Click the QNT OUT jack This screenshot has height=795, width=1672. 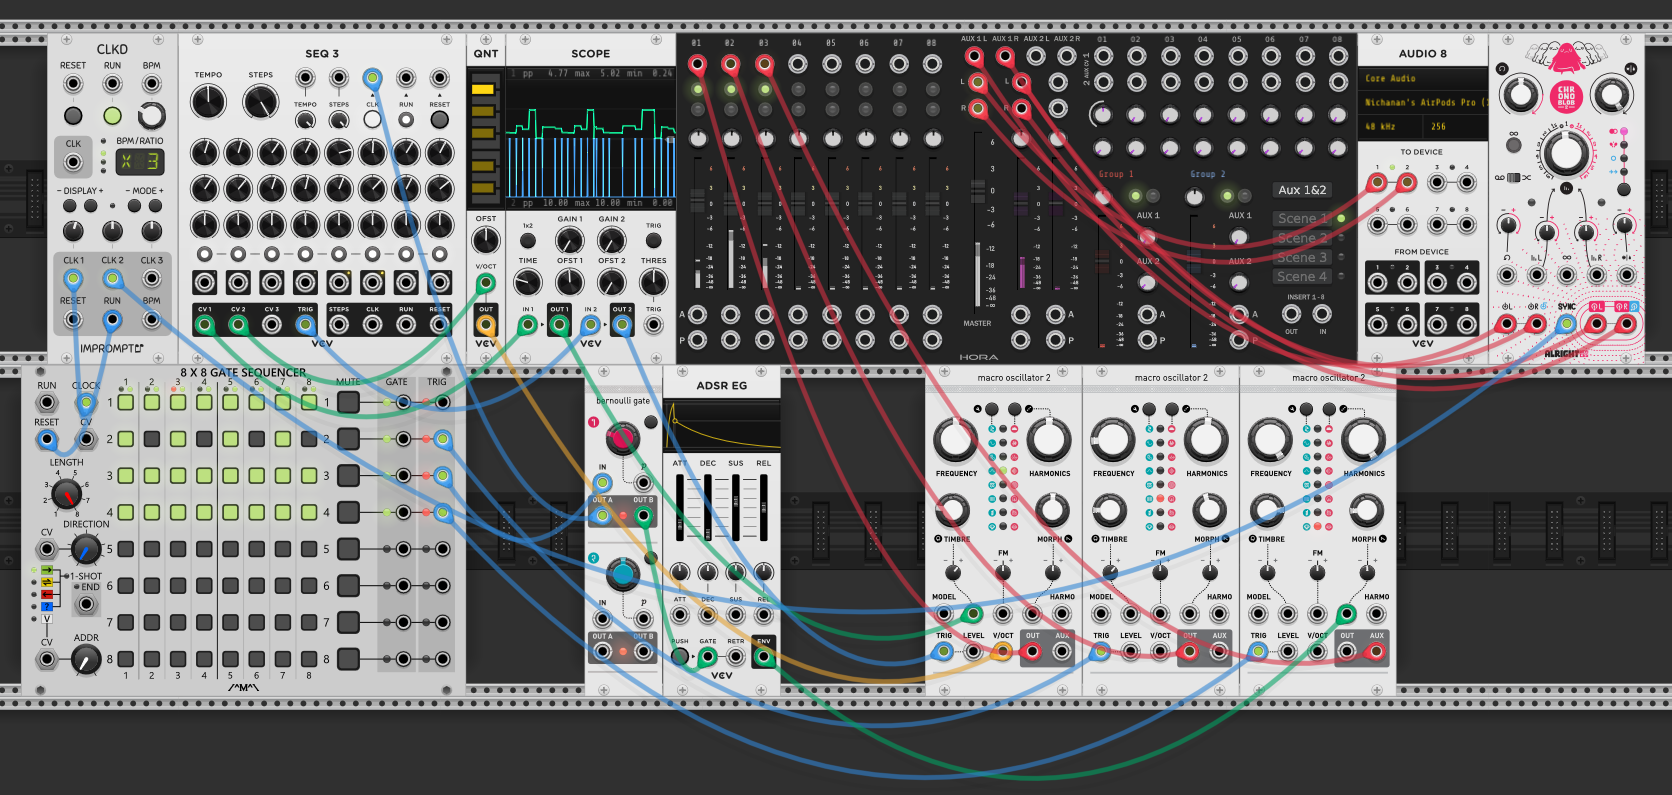pos(486,325)
